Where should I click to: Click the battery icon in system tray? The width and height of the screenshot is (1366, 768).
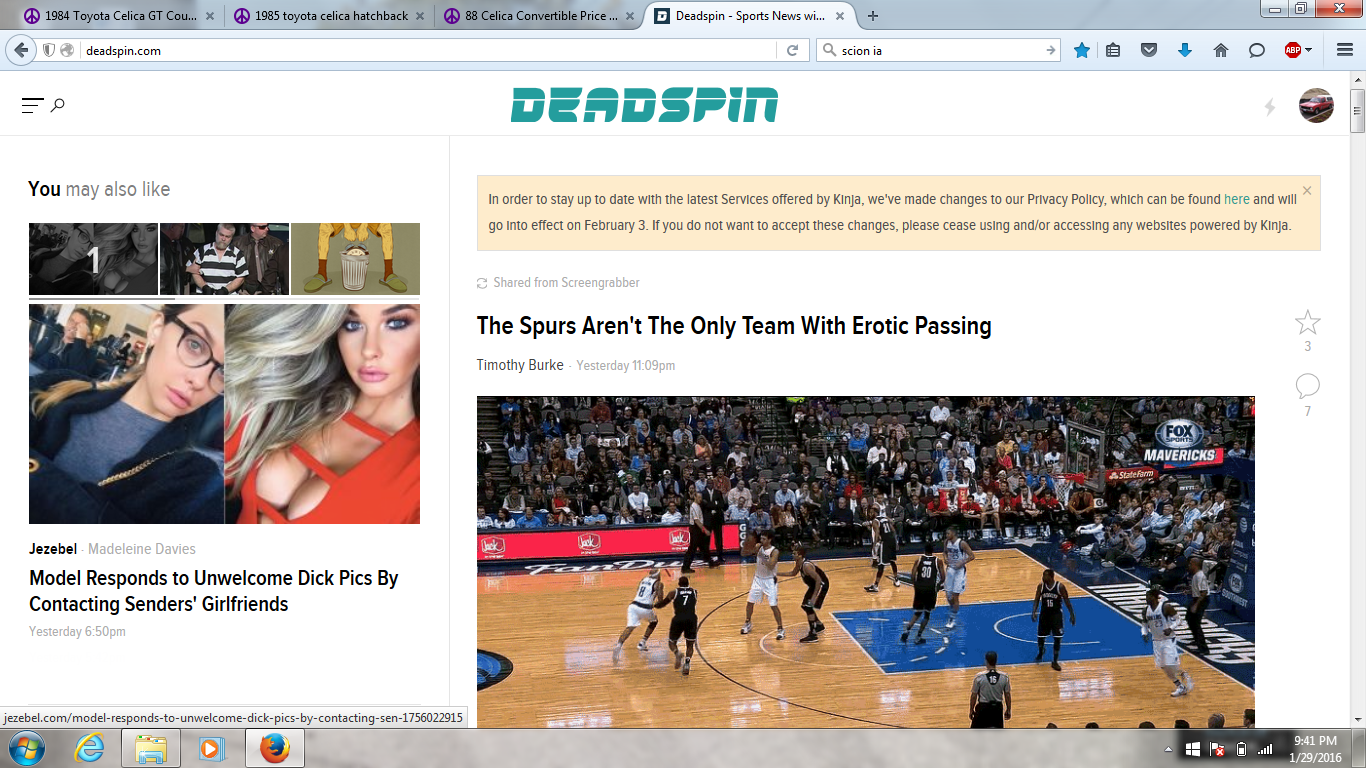pos(1241,749)
